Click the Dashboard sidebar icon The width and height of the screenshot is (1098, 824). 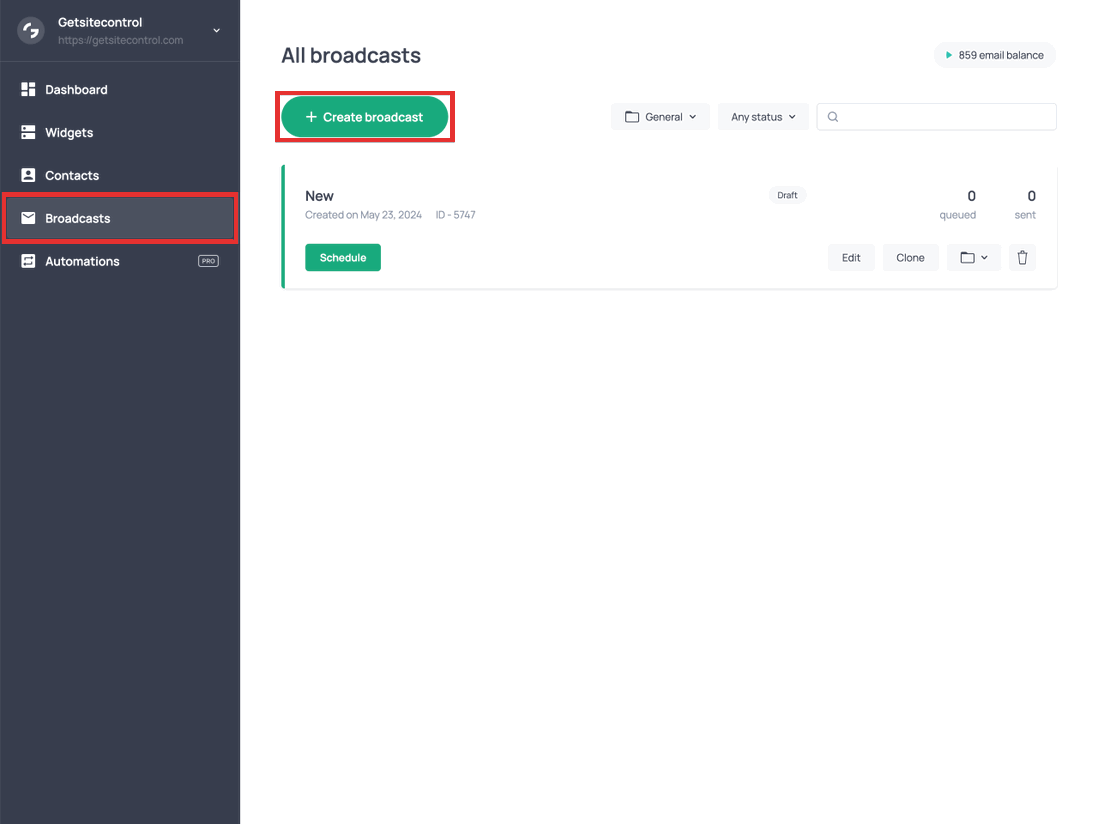click(28, 90)
